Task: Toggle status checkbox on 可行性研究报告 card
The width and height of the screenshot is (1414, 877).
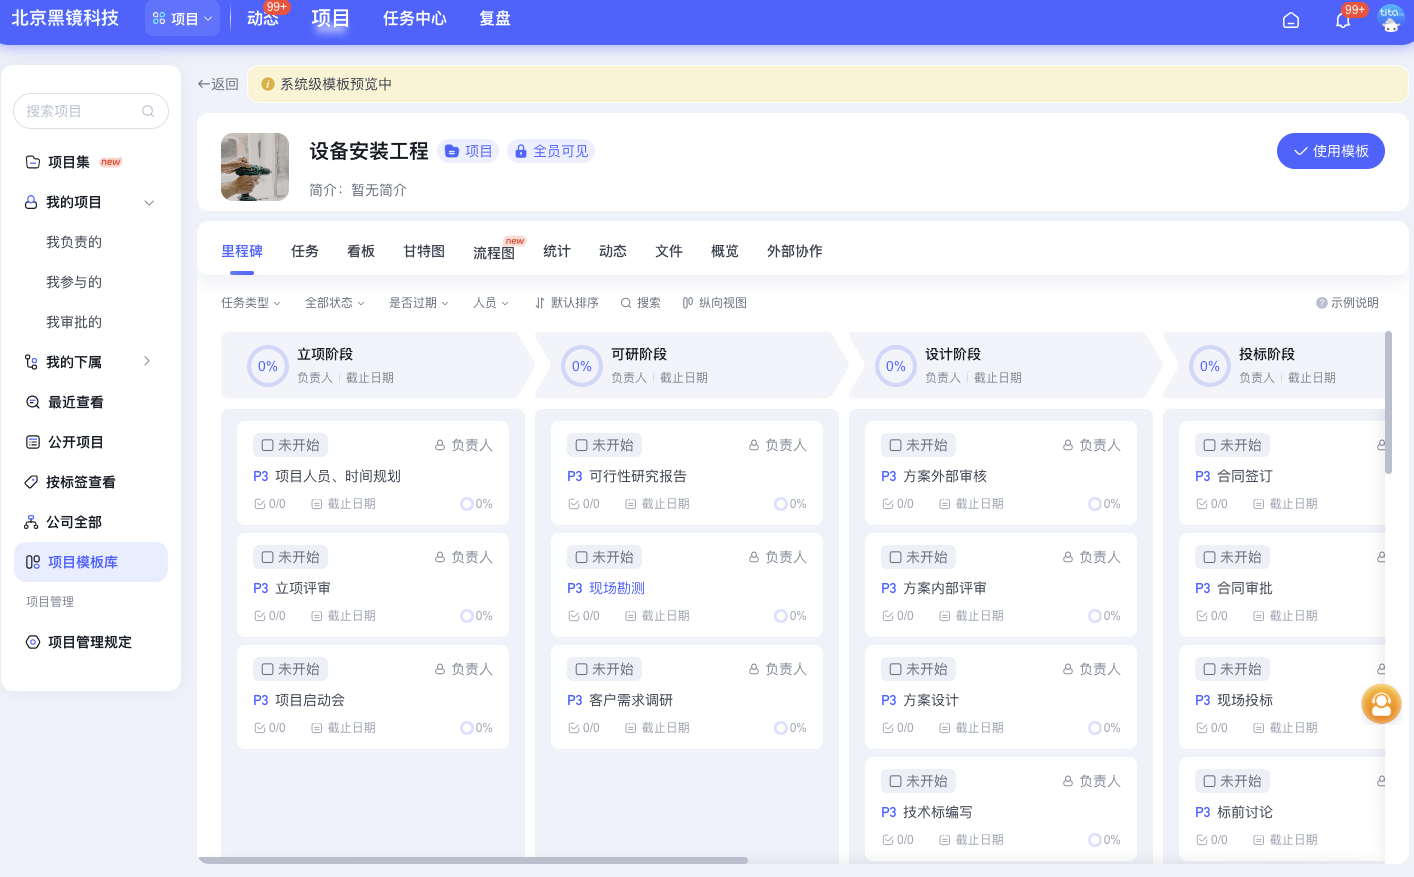Action: point(581,445)
